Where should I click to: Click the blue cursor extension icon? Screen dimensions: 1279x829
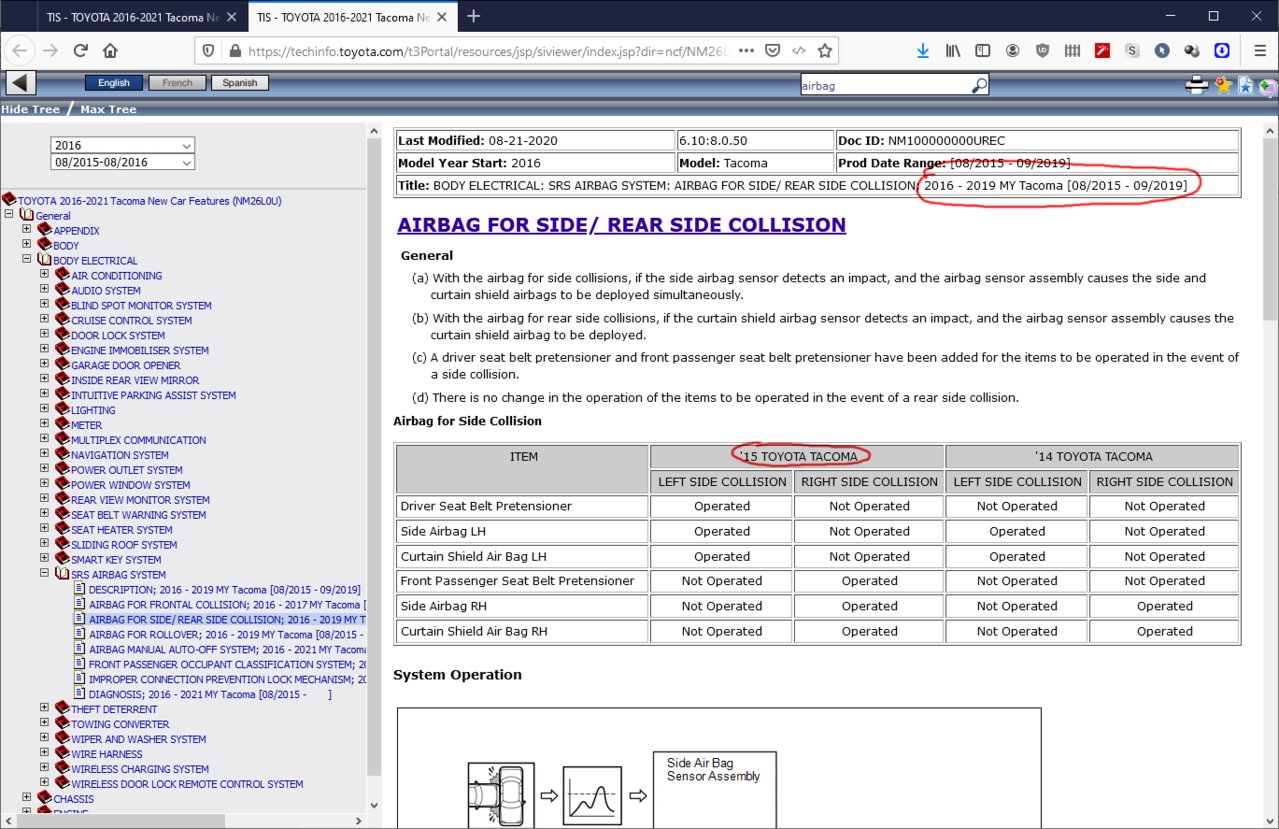coord(1162,51)
